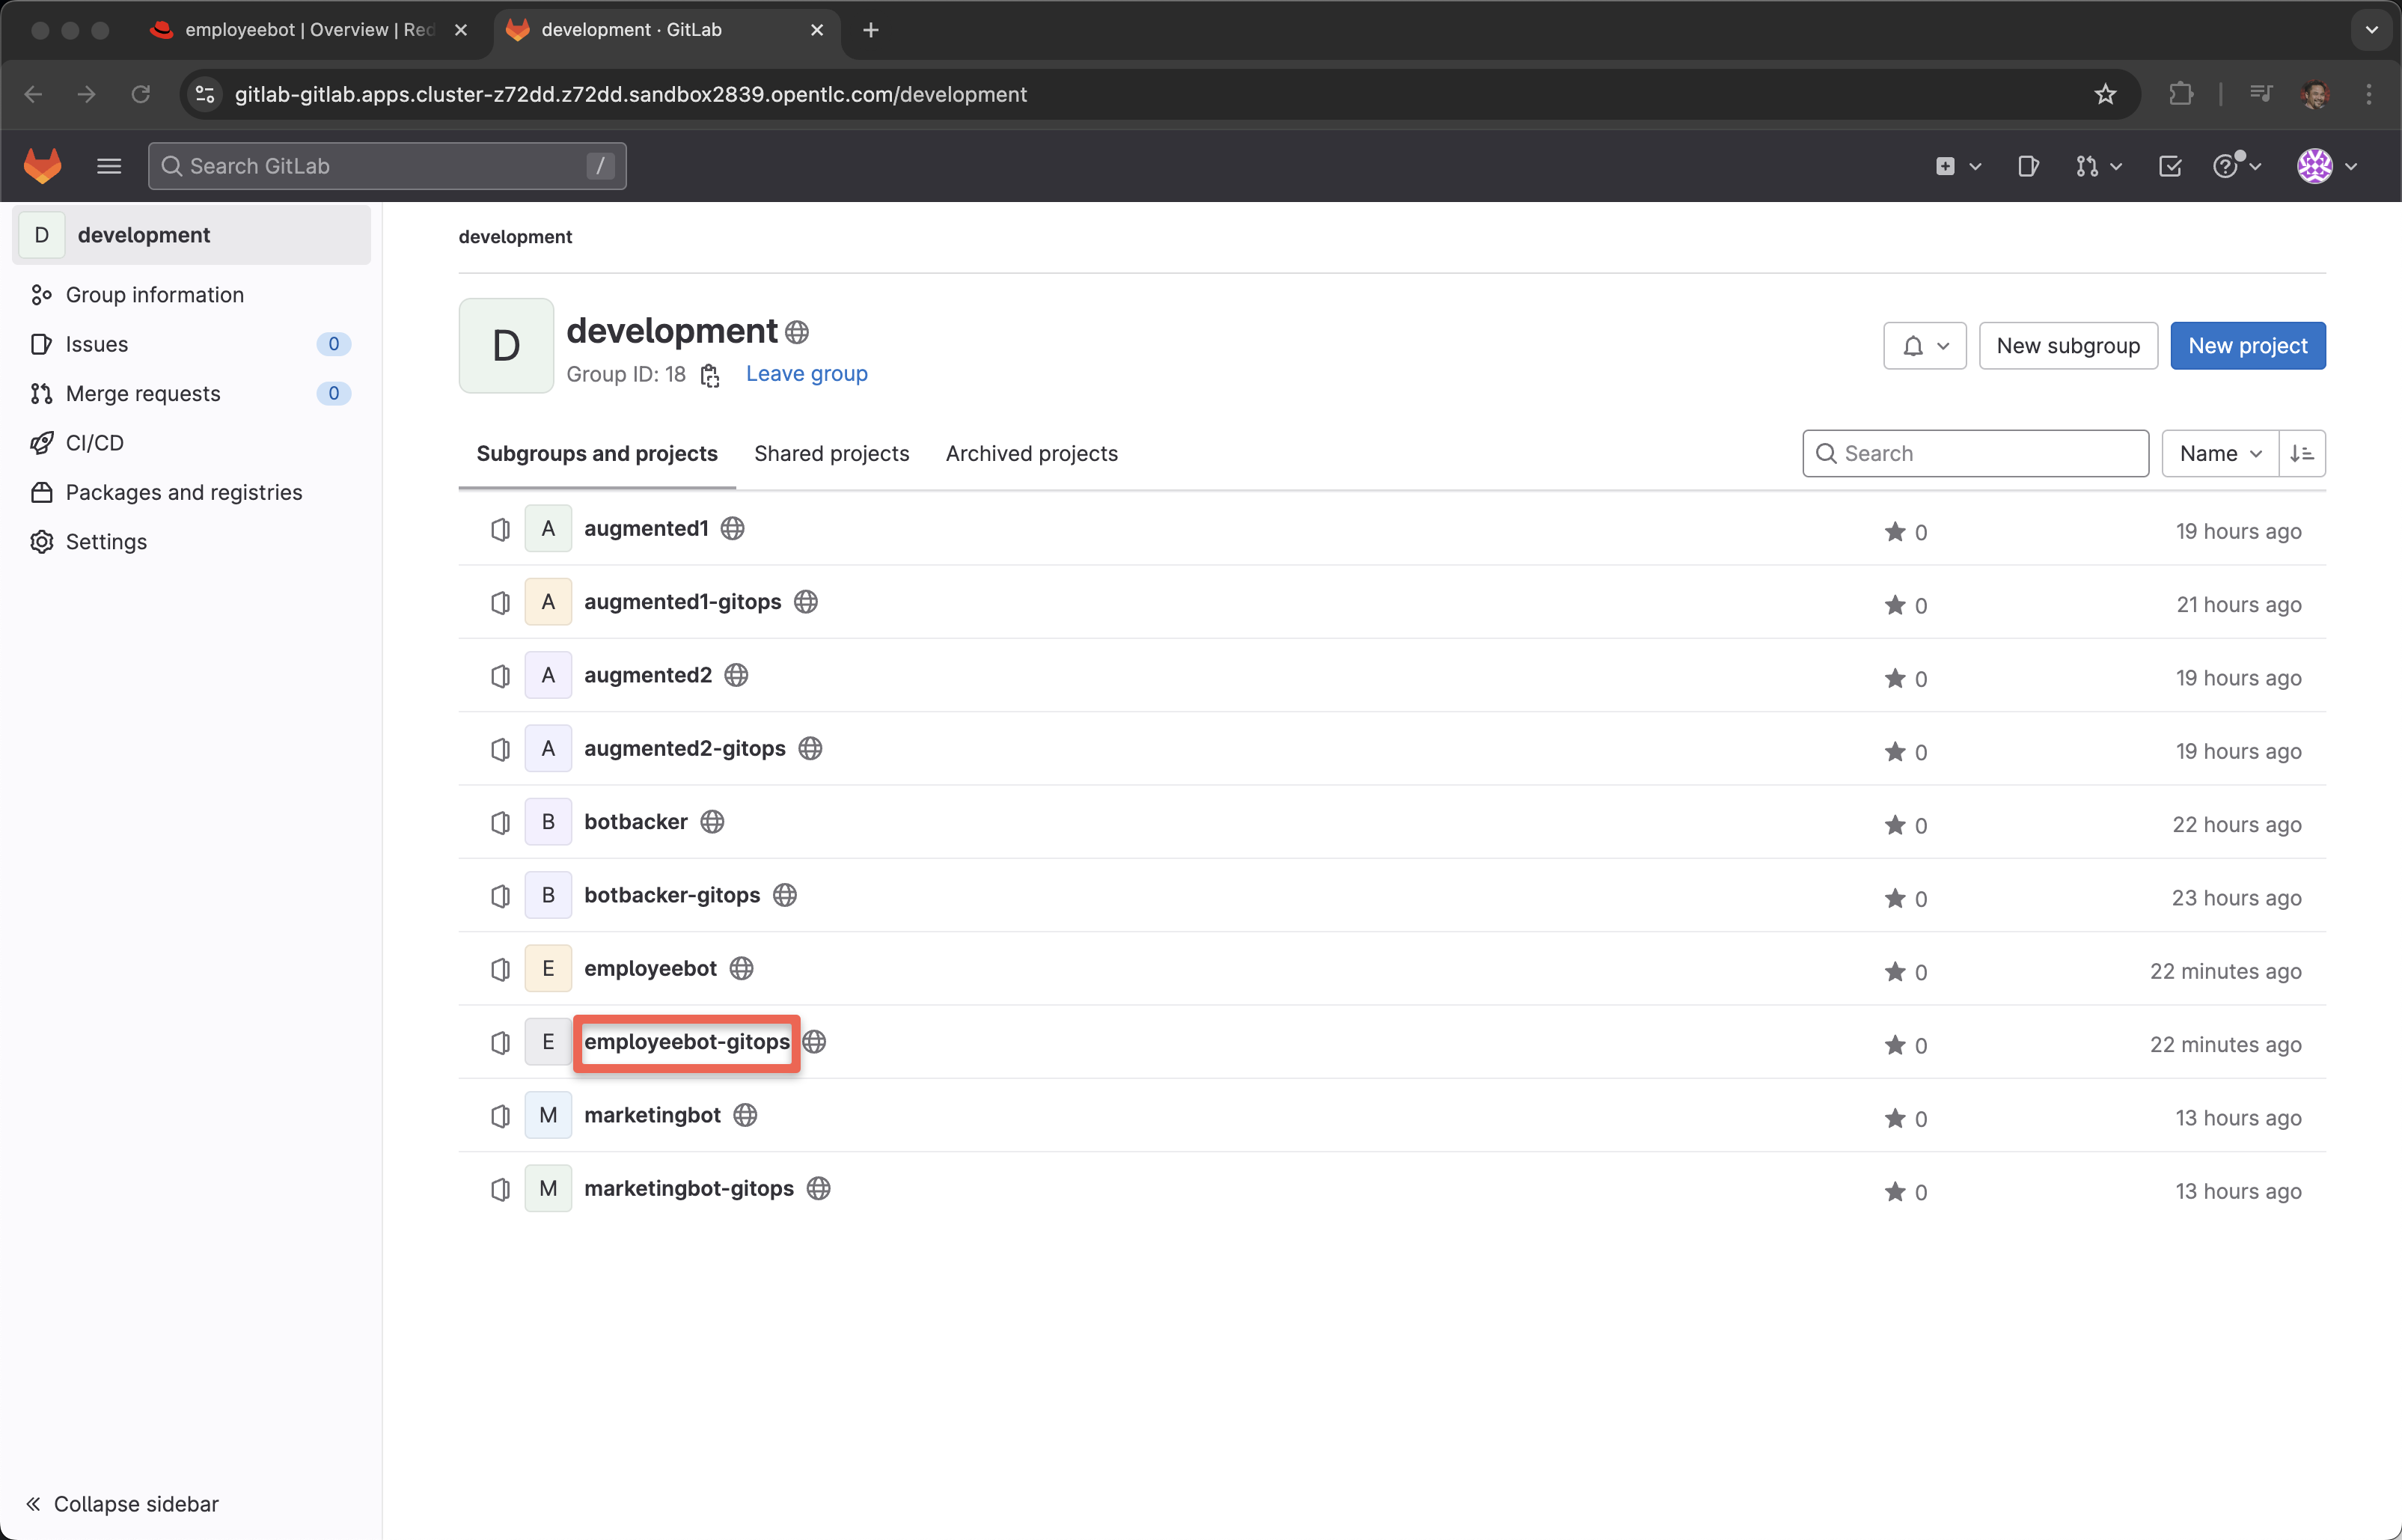
Task: Open the employeebot-gitops project
Action: pos(686,1042)
